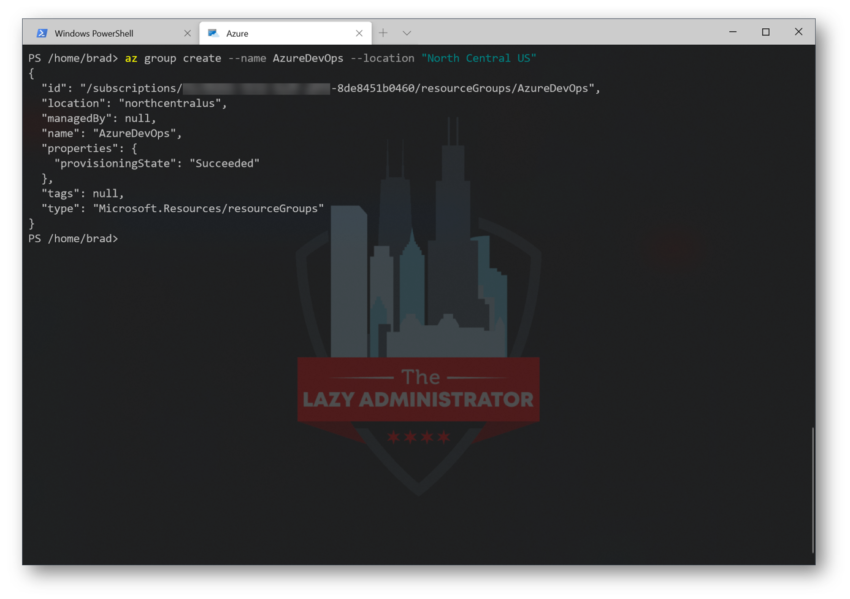Click the "type" key in output

60,208
